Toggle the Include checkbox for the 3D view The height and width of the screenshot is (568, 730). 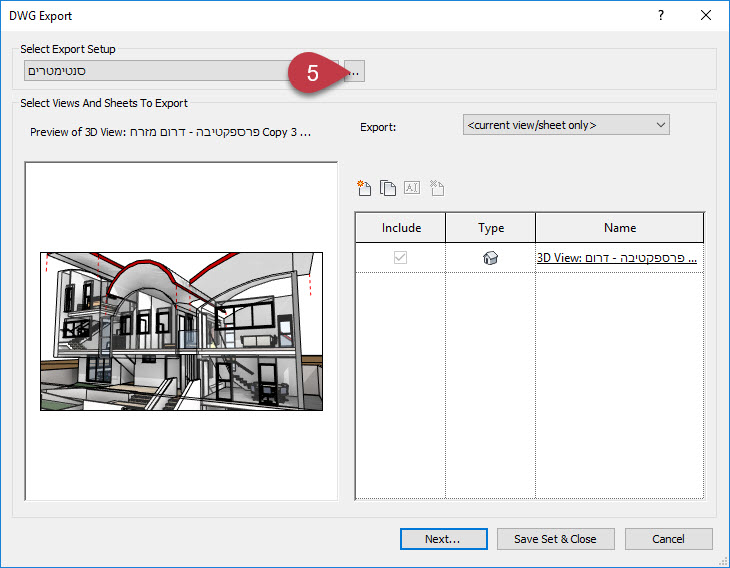(400, 258)
